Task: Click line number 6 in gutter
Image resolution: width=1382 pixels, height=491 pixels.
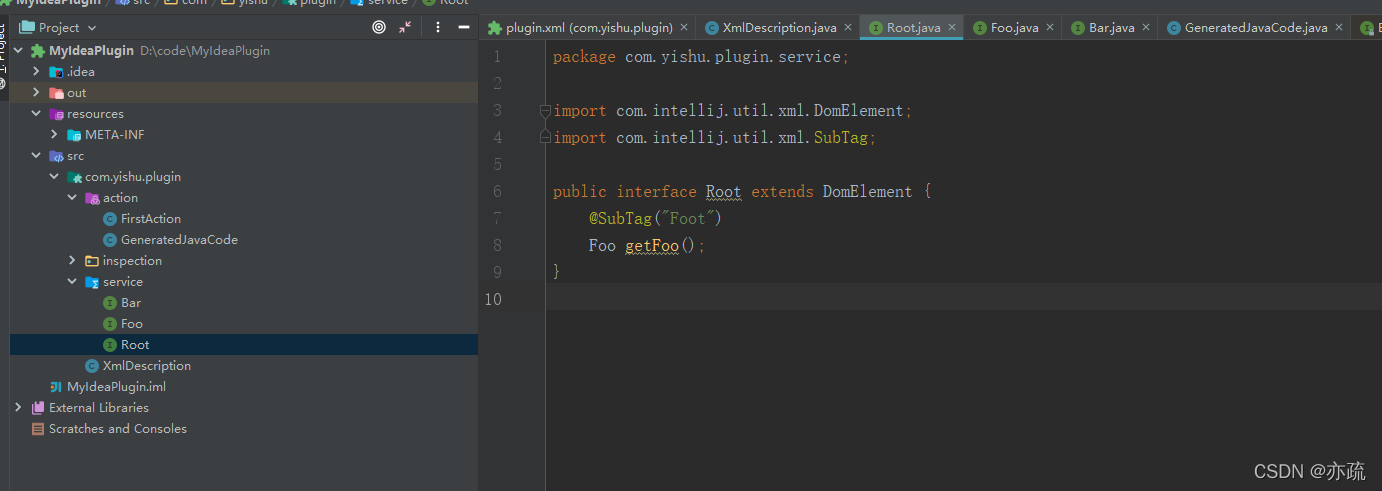Action: (x=497, y=192)
